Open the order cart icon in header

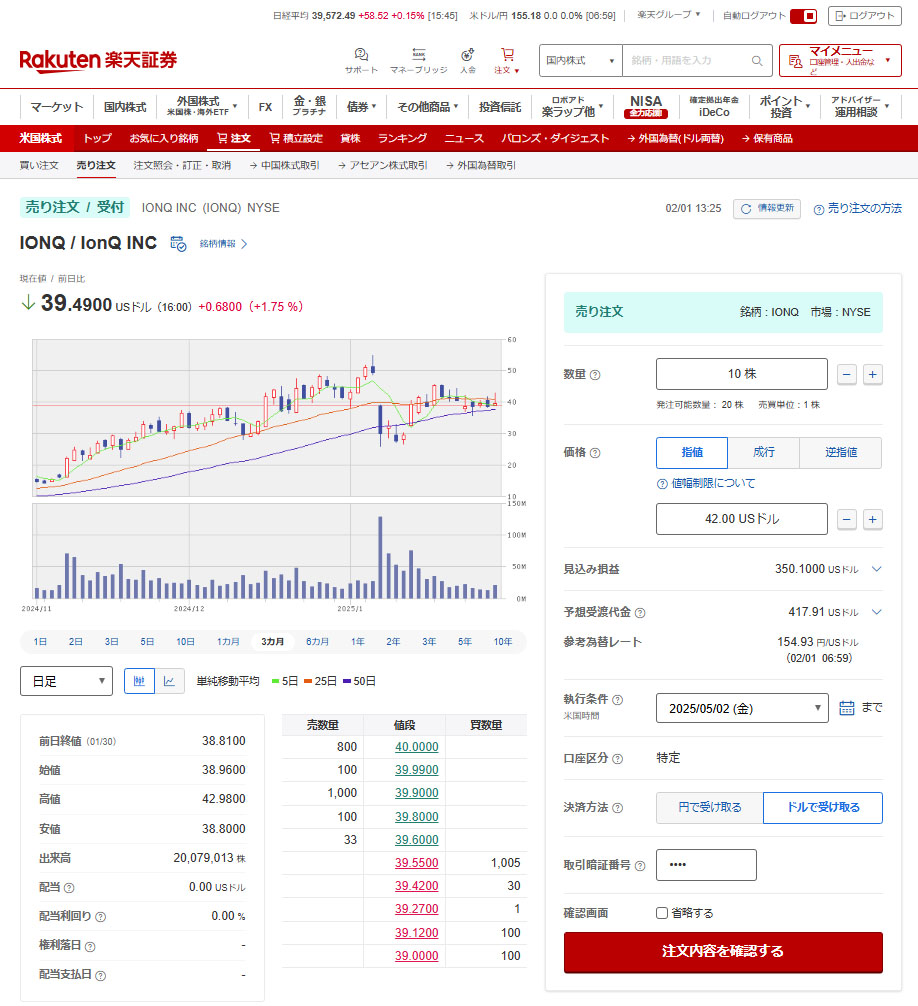point(507,55)
